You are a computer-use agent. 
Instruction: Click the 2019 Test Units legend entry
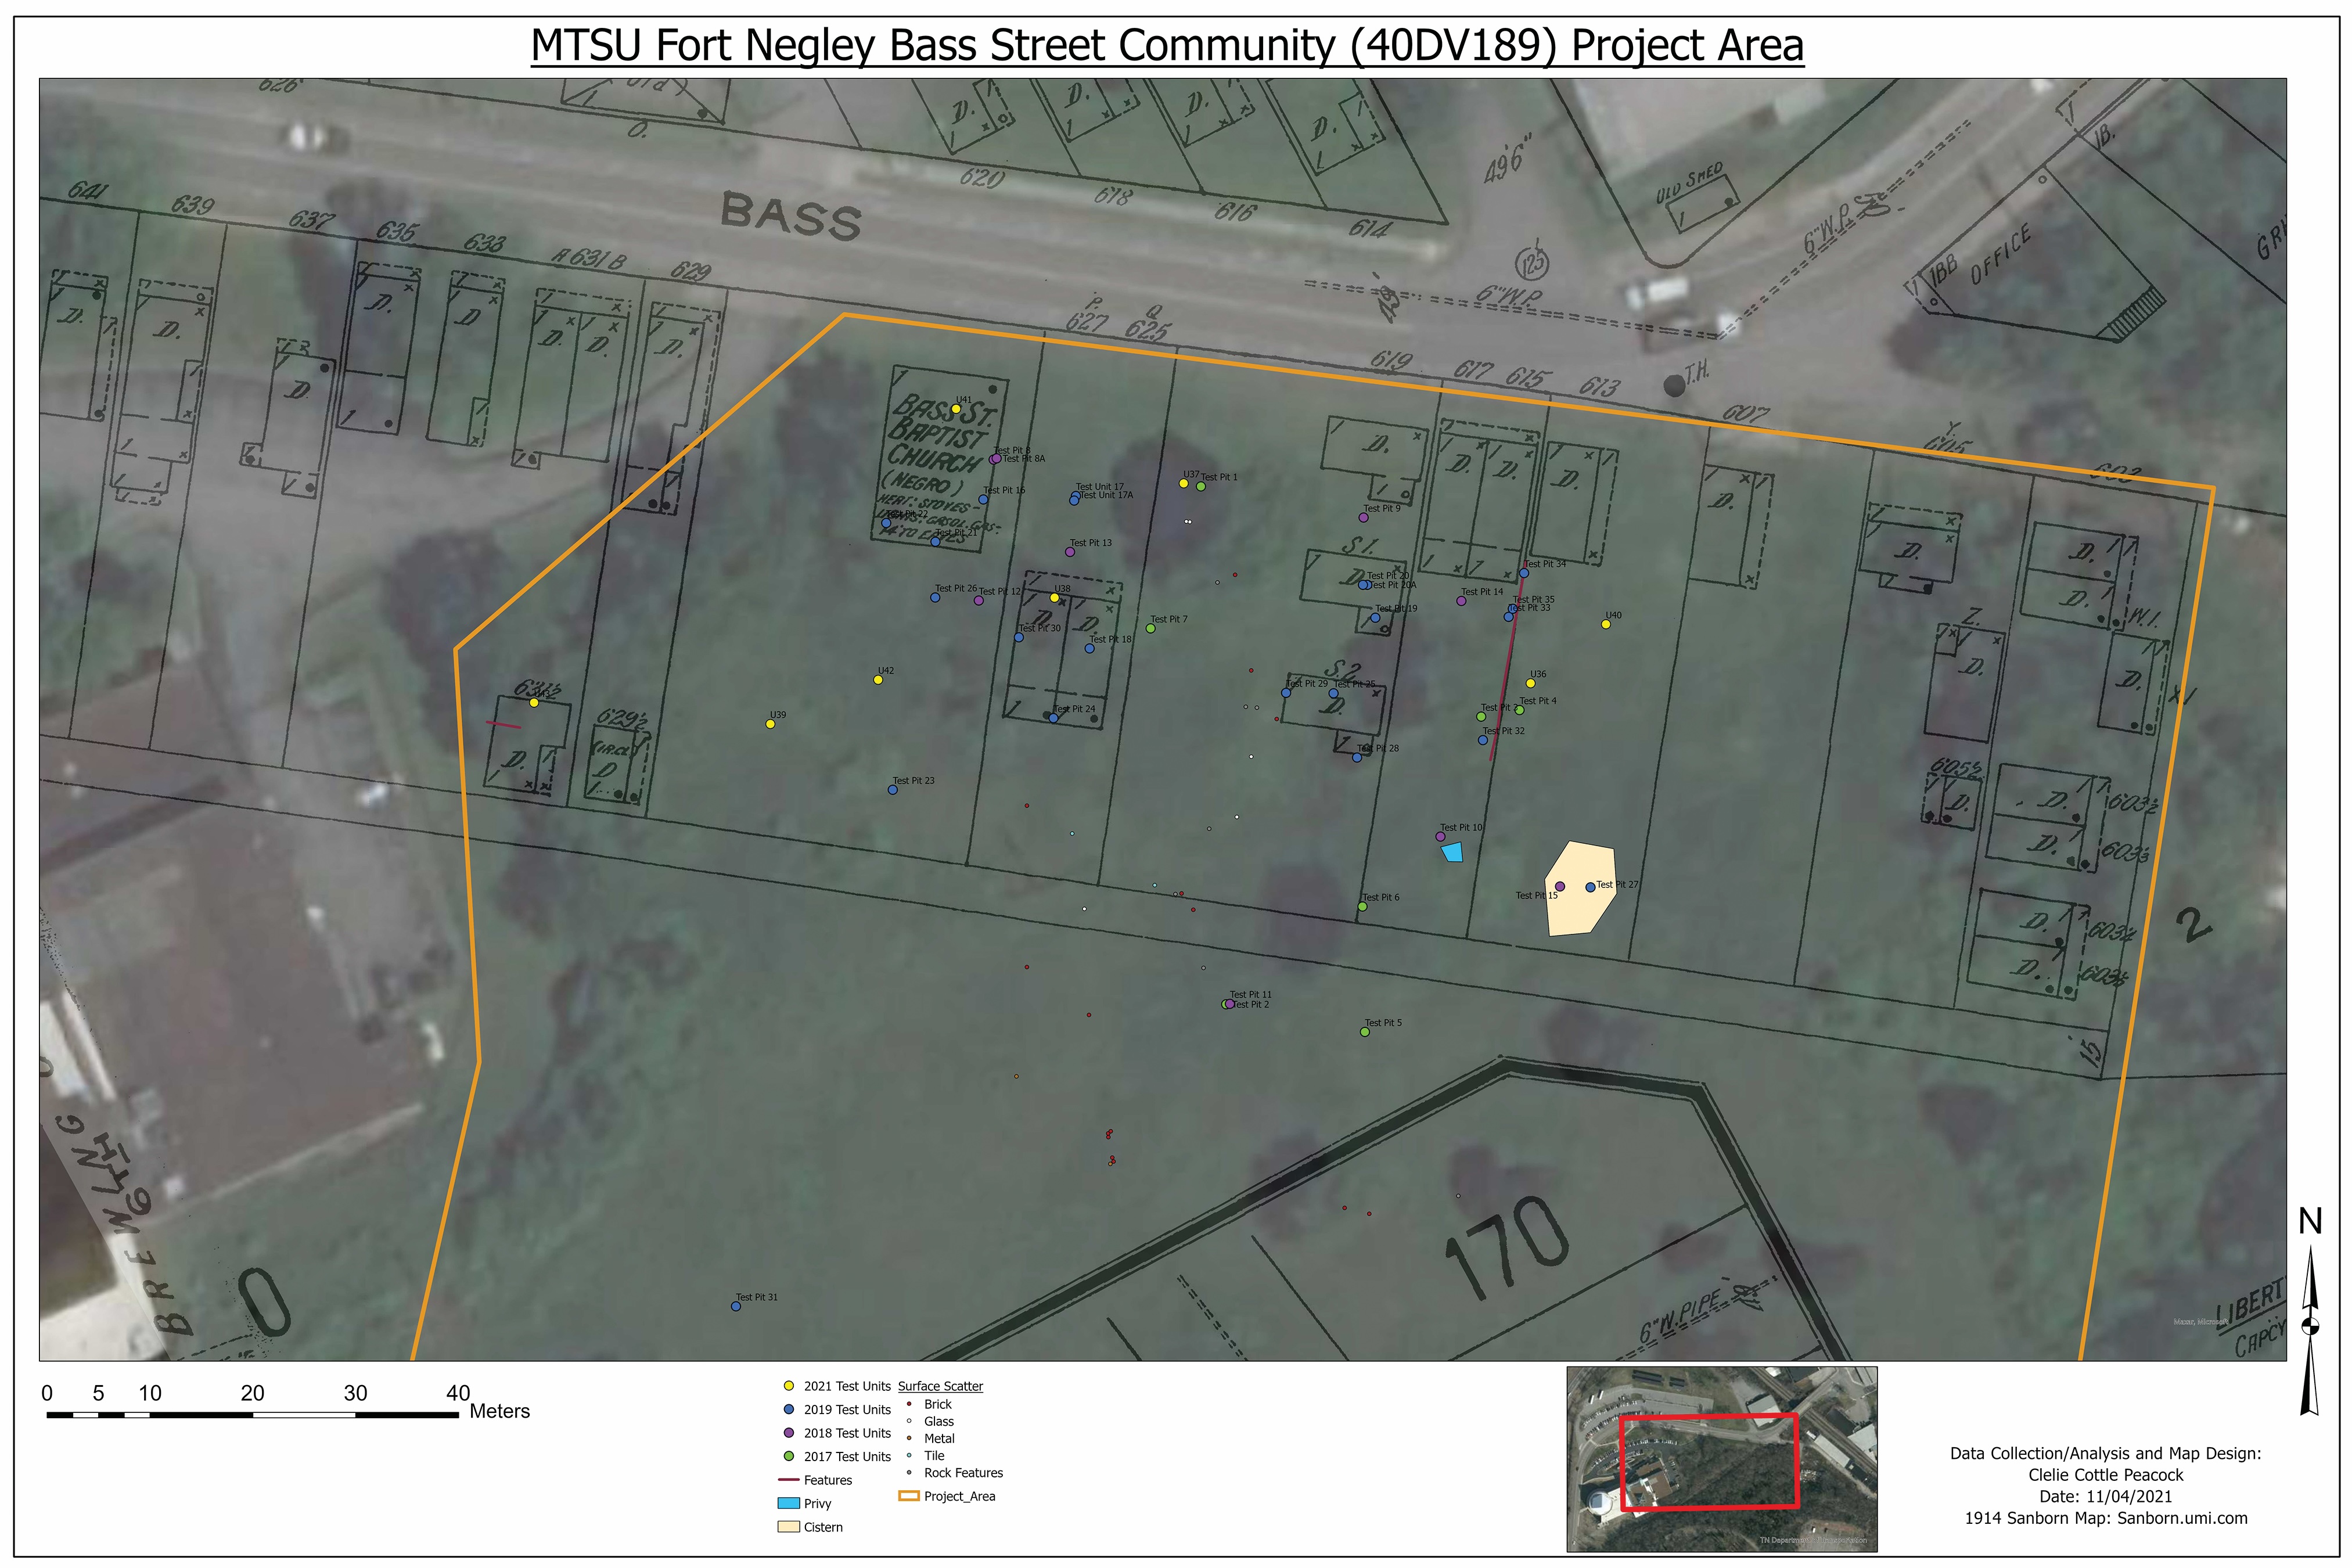point(837,1410)
